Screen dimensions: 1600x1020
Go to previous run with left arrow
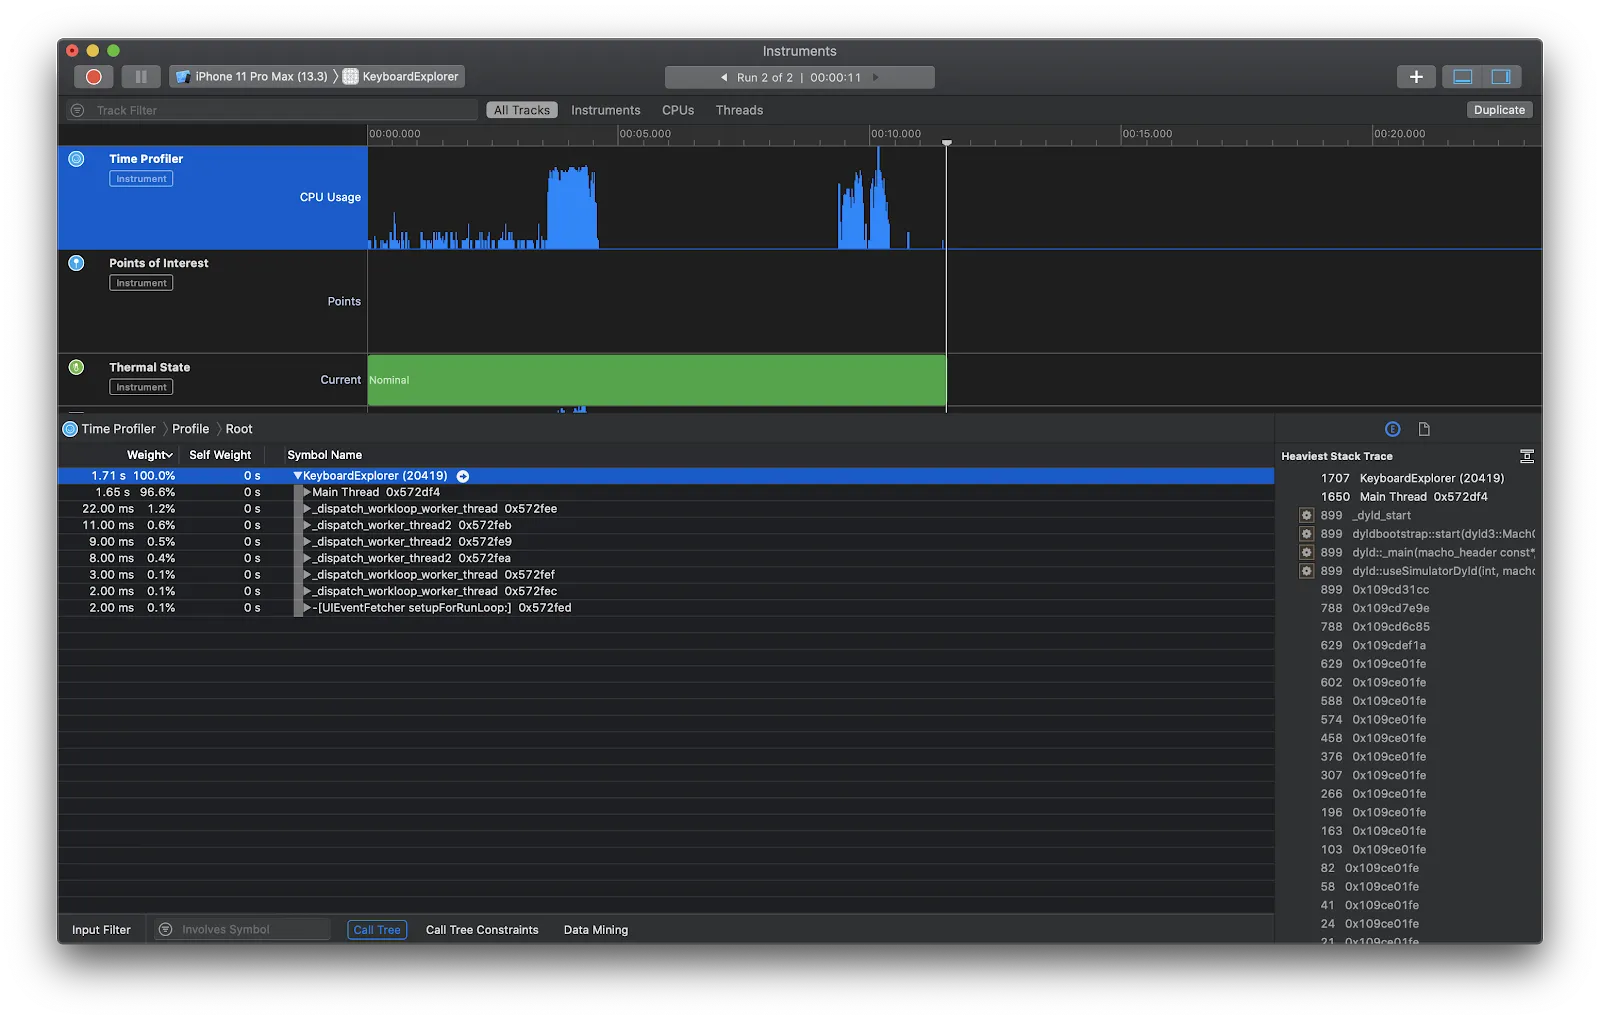coord(724,77)
